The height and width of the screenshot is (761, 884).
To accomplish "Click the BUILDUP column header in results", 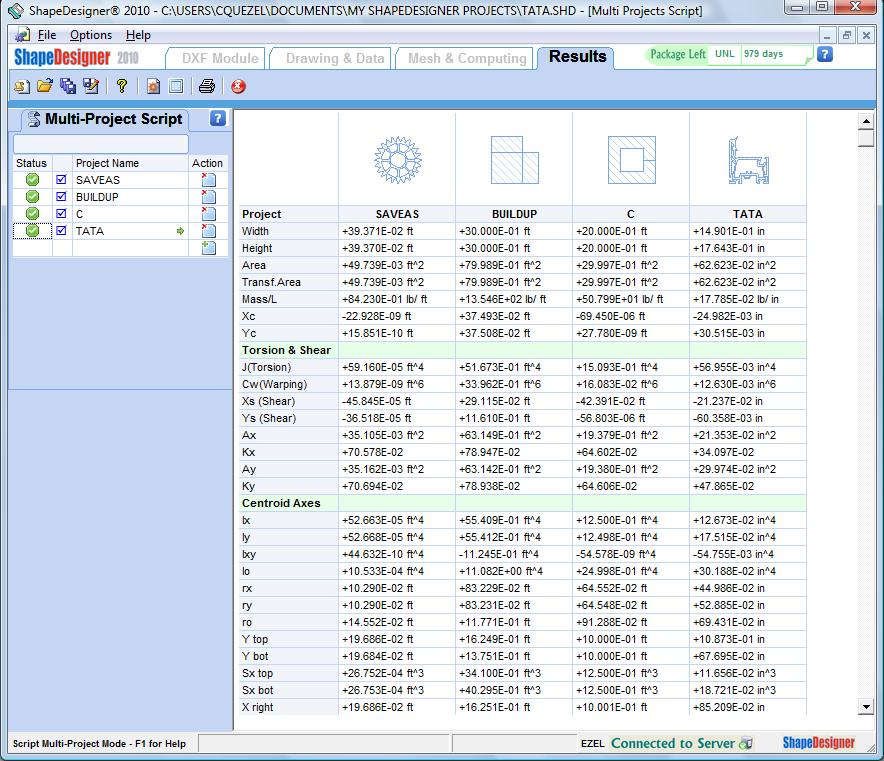I will 514,214.
